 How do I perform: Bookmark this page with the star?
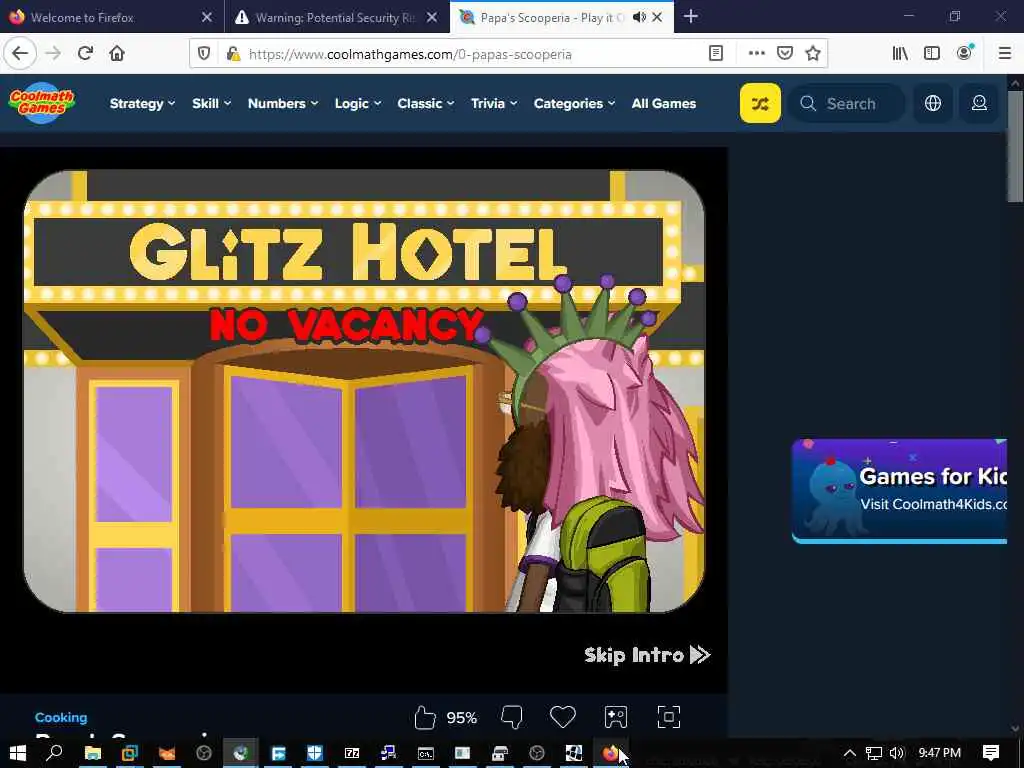pyautogui.click(x=813, y=54)
